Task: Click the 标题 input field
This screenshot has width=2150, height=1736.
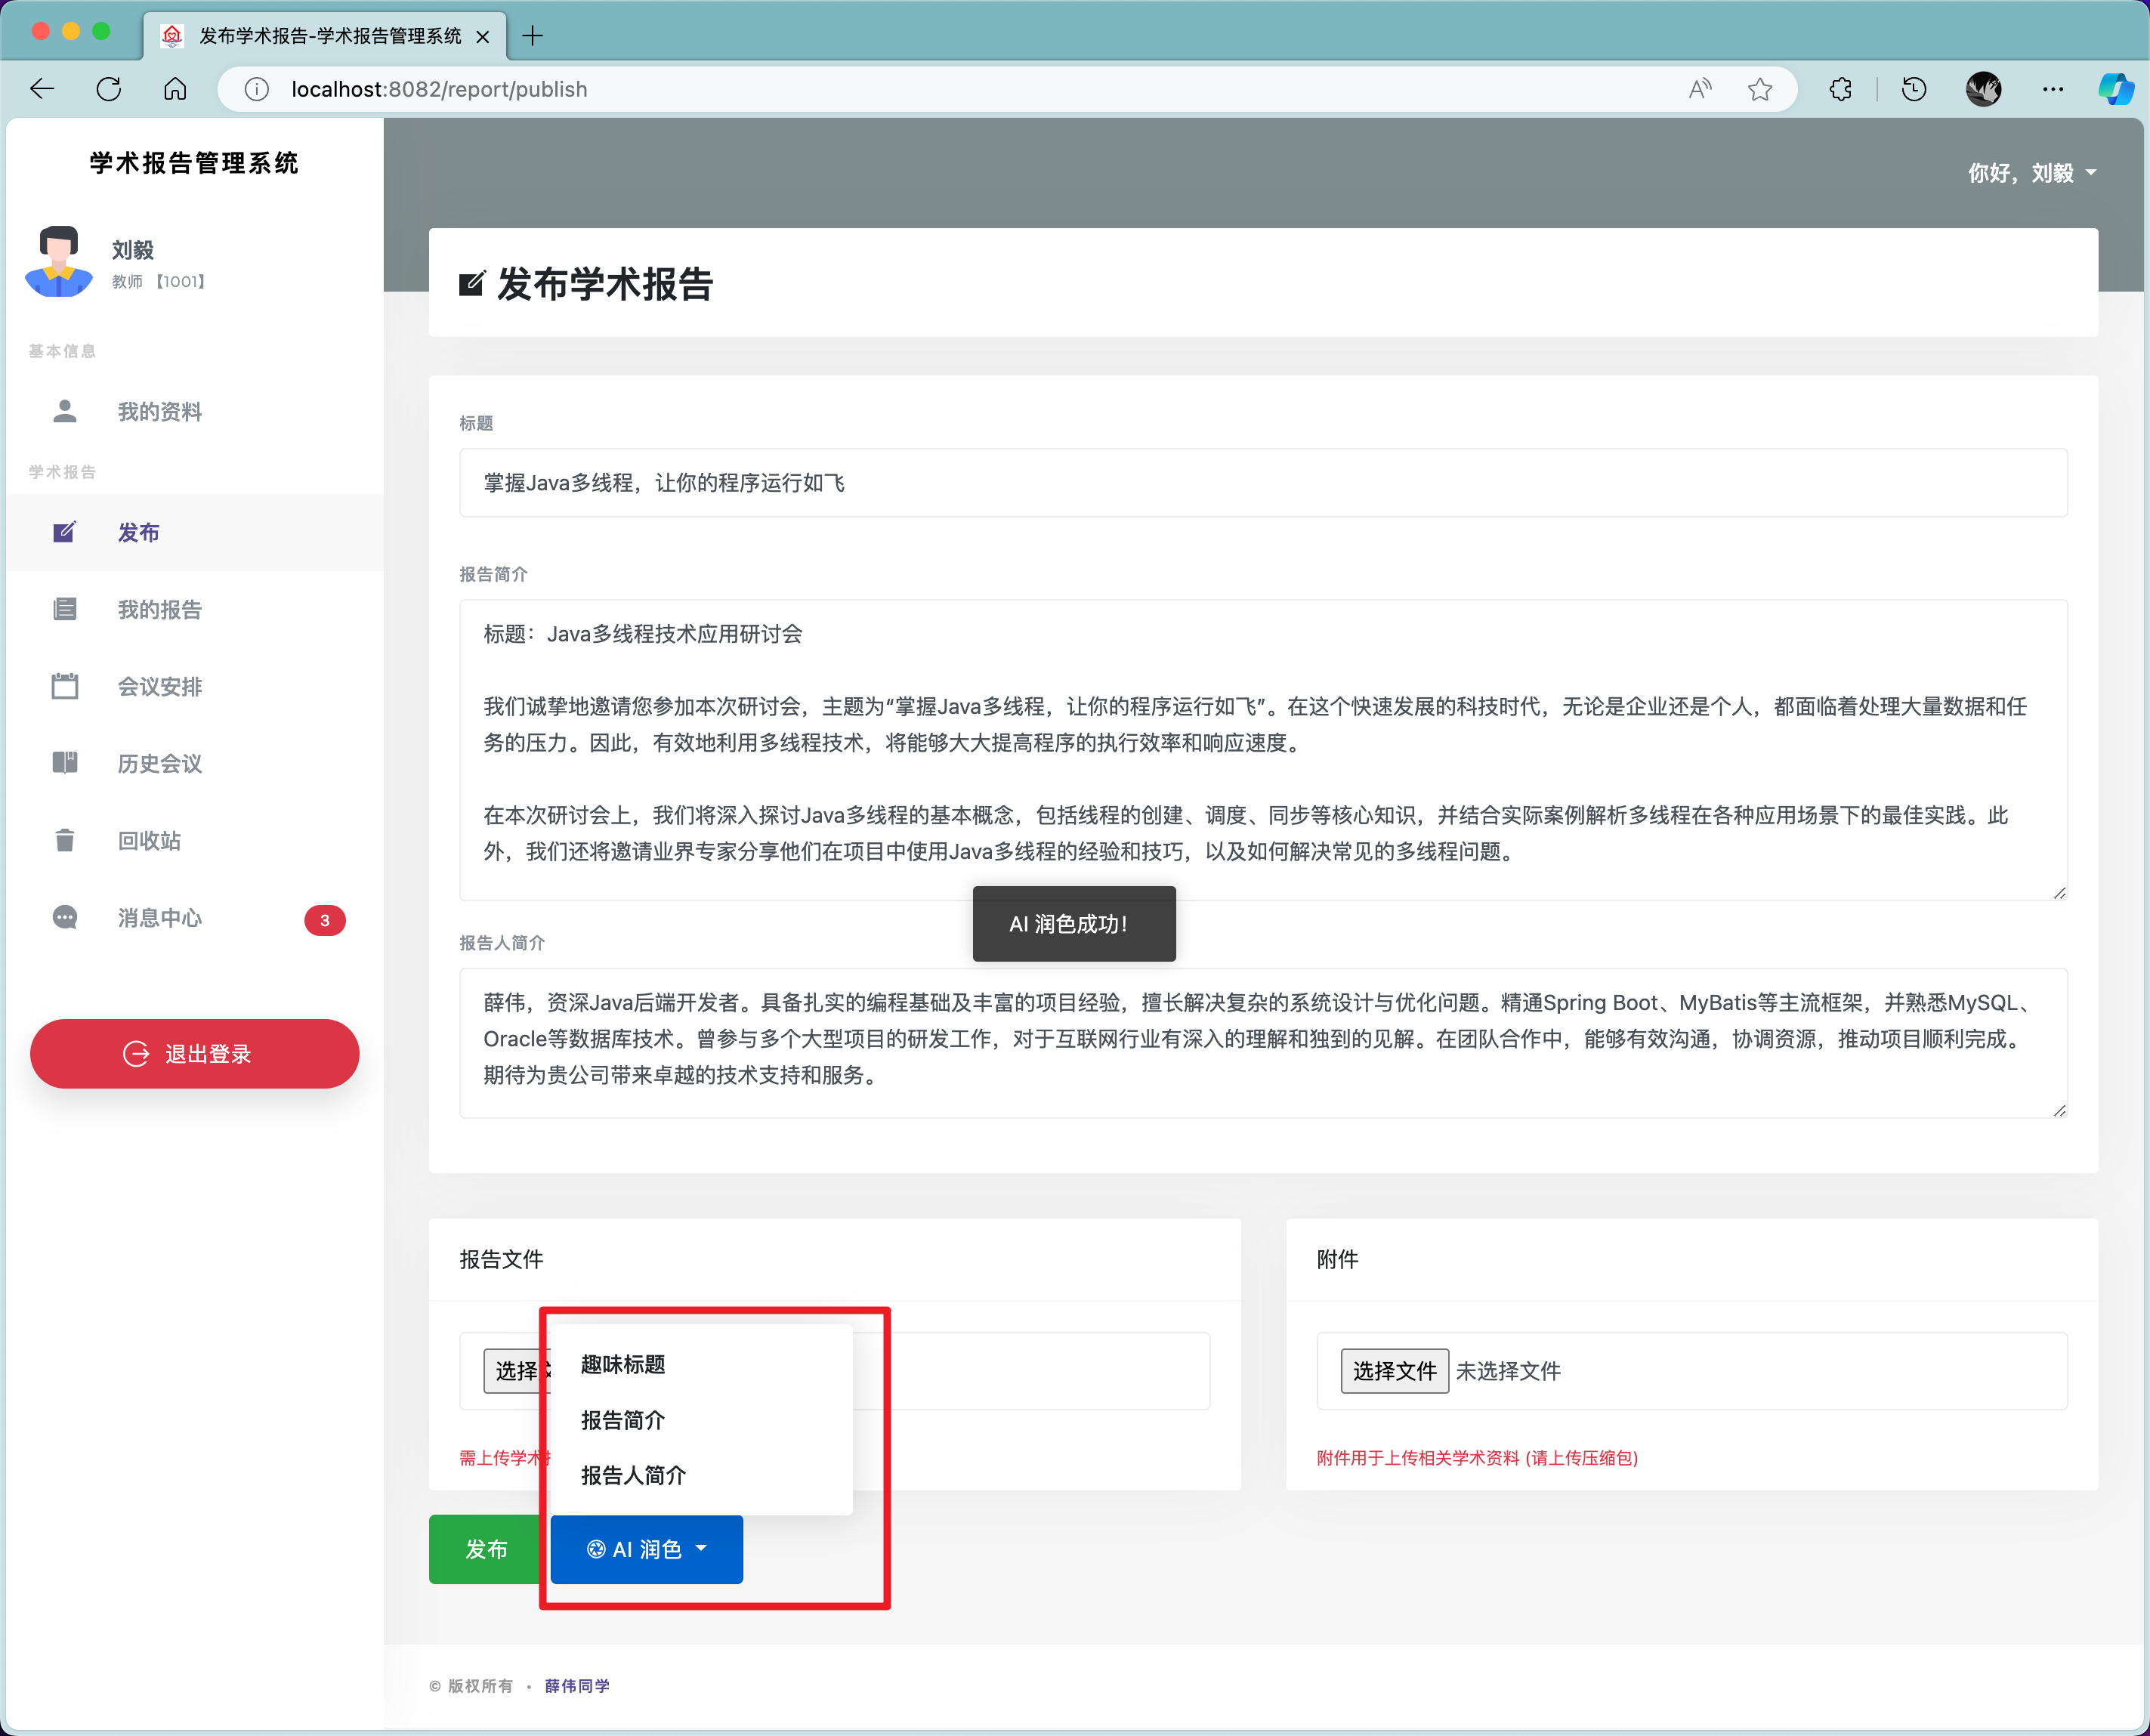Action: point(1262,483)
